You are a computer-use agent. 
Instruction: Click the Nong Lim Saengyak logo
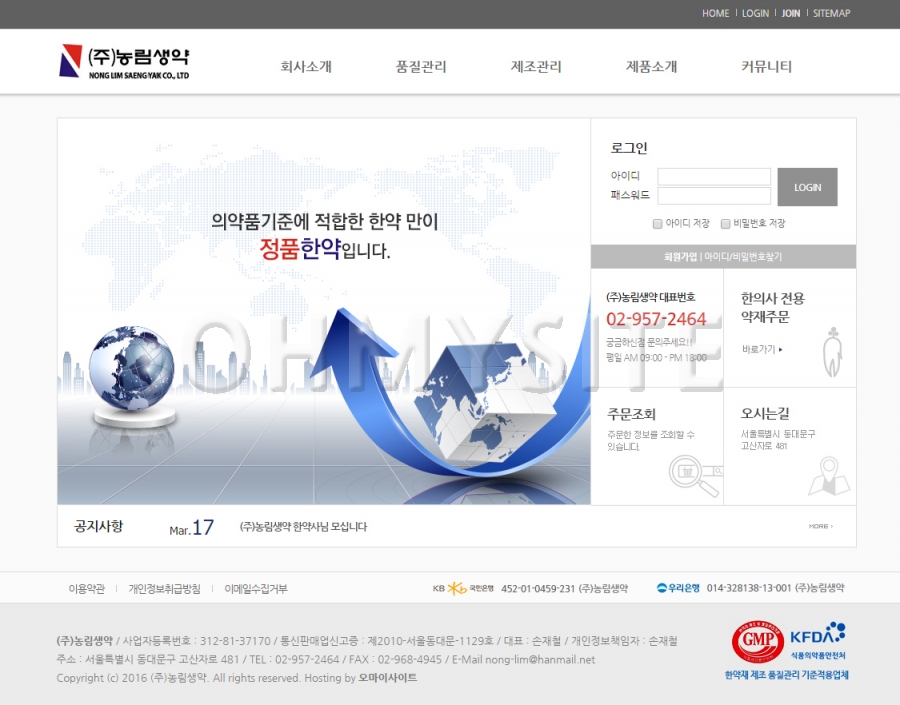(x=123, y=61)
